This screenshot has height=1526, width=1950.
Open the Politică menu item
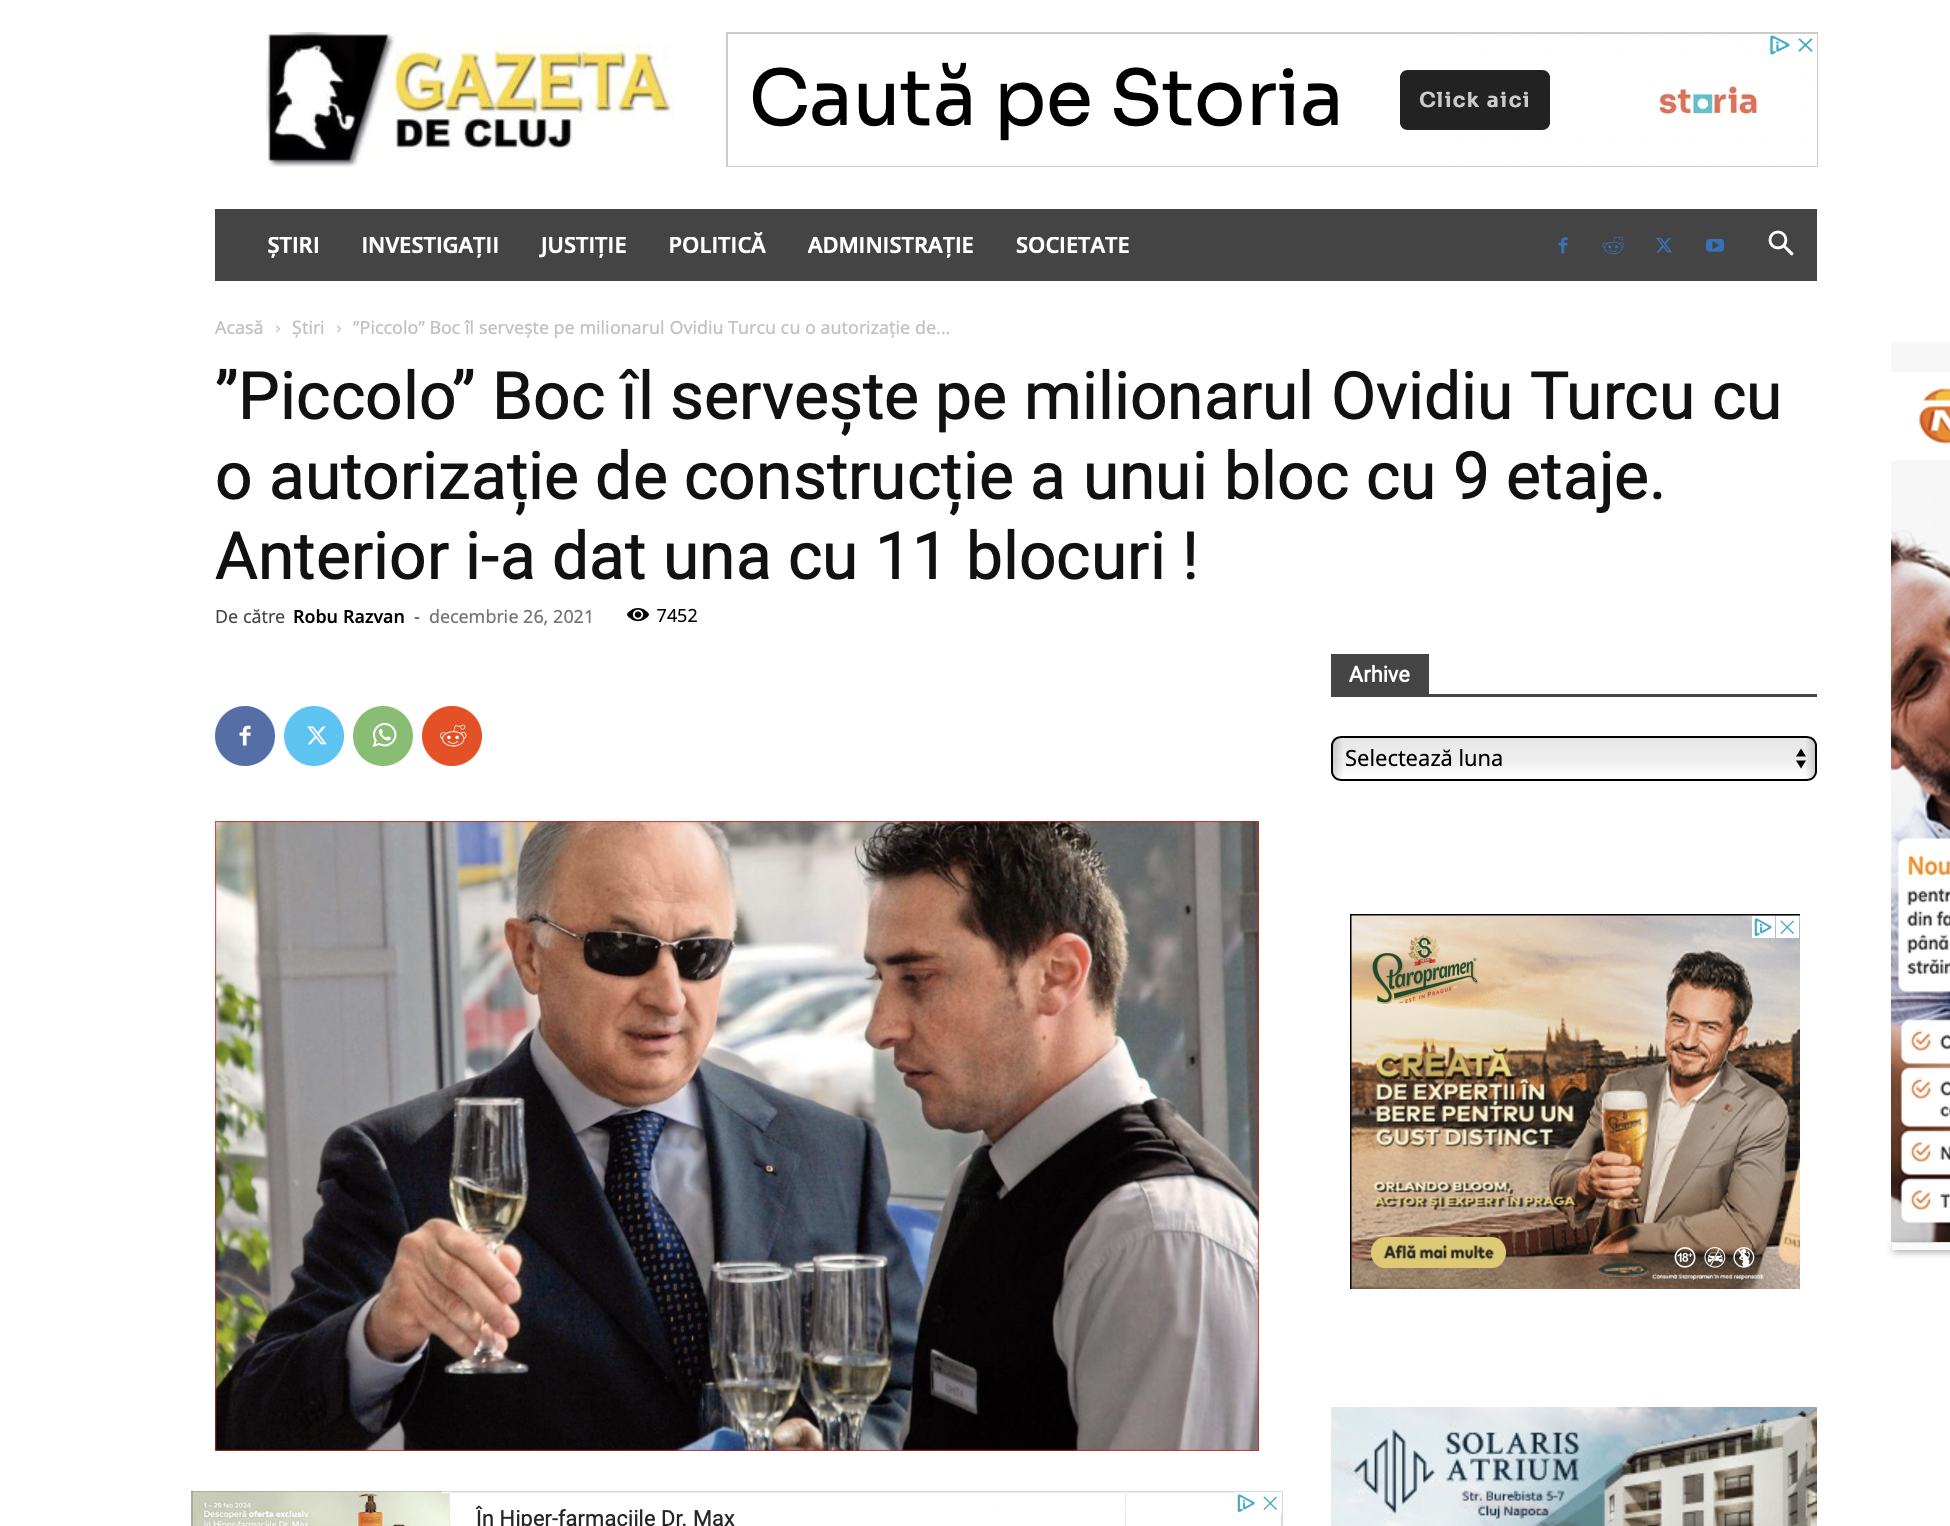(x=717, y=245)
